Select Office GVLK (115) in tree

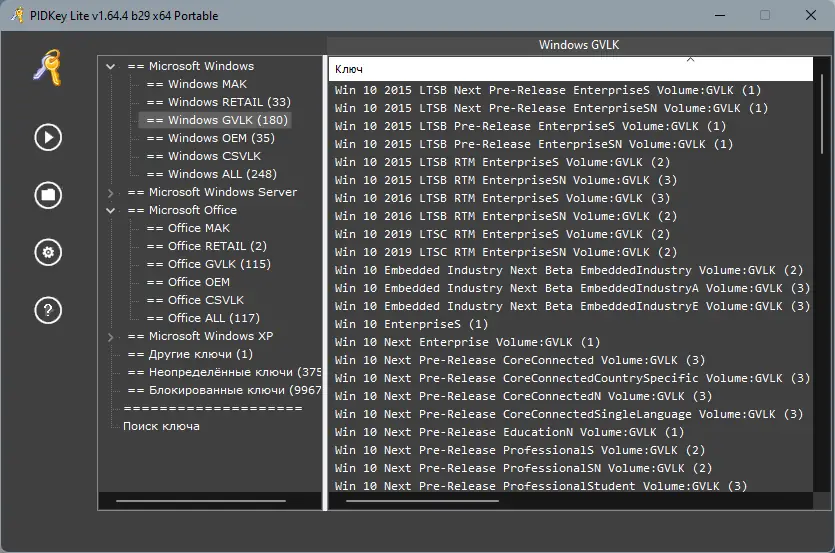pyautogui.click(x=219, y=264)
